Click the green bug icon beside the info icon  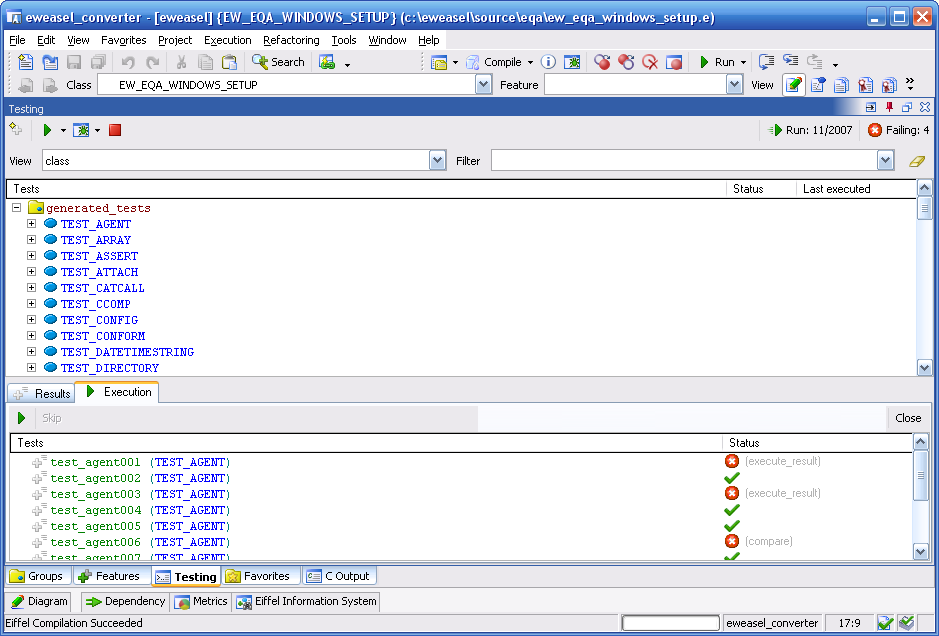[572, 62]
